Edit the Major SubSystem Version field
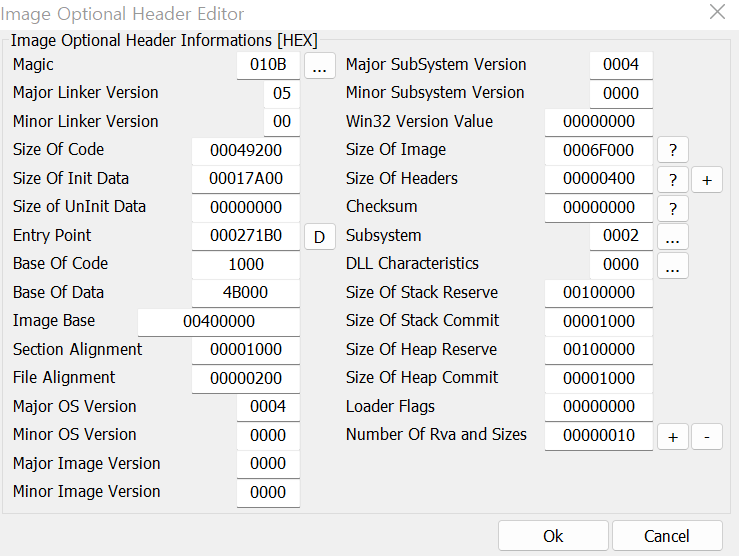The image size is (739, 556). pos(621,65)
